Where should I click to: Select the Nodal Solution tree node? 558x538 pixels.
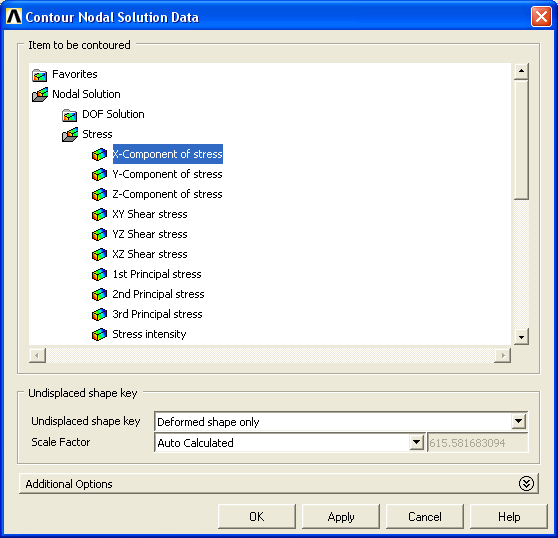click(x=86, y=94)
